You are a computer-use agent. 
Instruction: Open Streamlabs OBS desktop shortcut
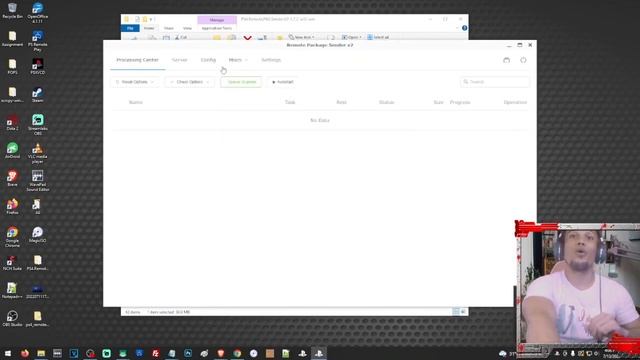38,124
